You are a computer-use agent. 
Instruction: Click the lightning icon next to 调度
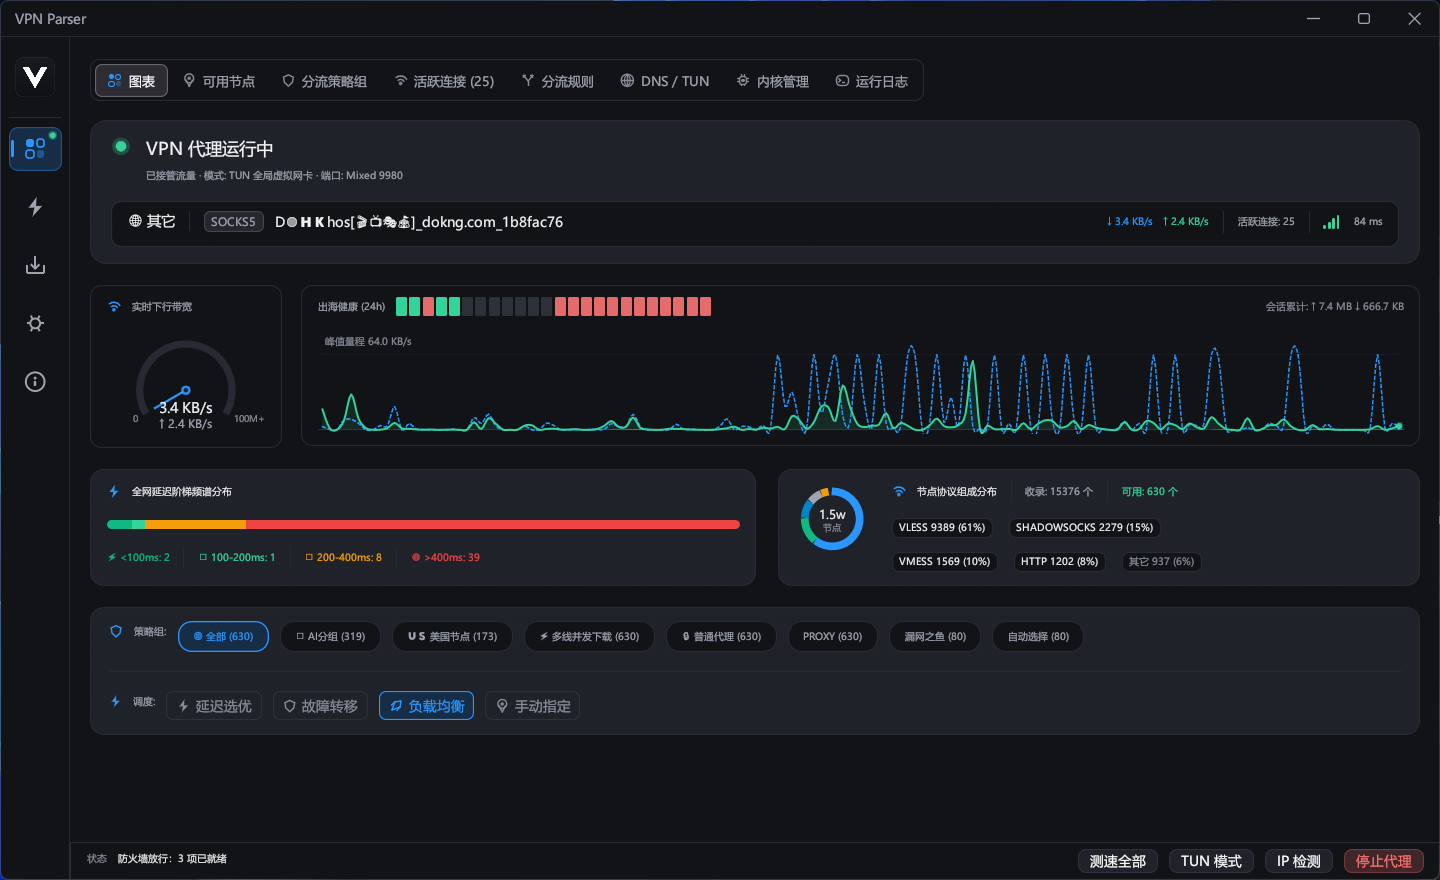click(x=115, y=702)
